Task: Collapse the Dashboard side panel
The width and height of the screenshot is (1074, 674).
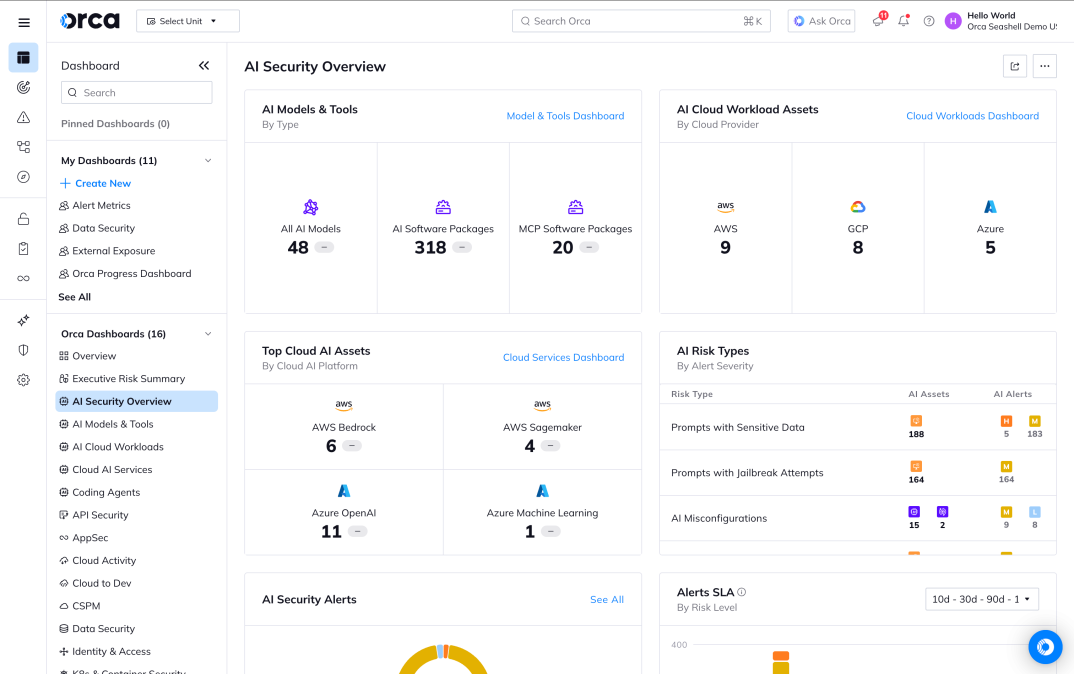Action: [204, 66]
